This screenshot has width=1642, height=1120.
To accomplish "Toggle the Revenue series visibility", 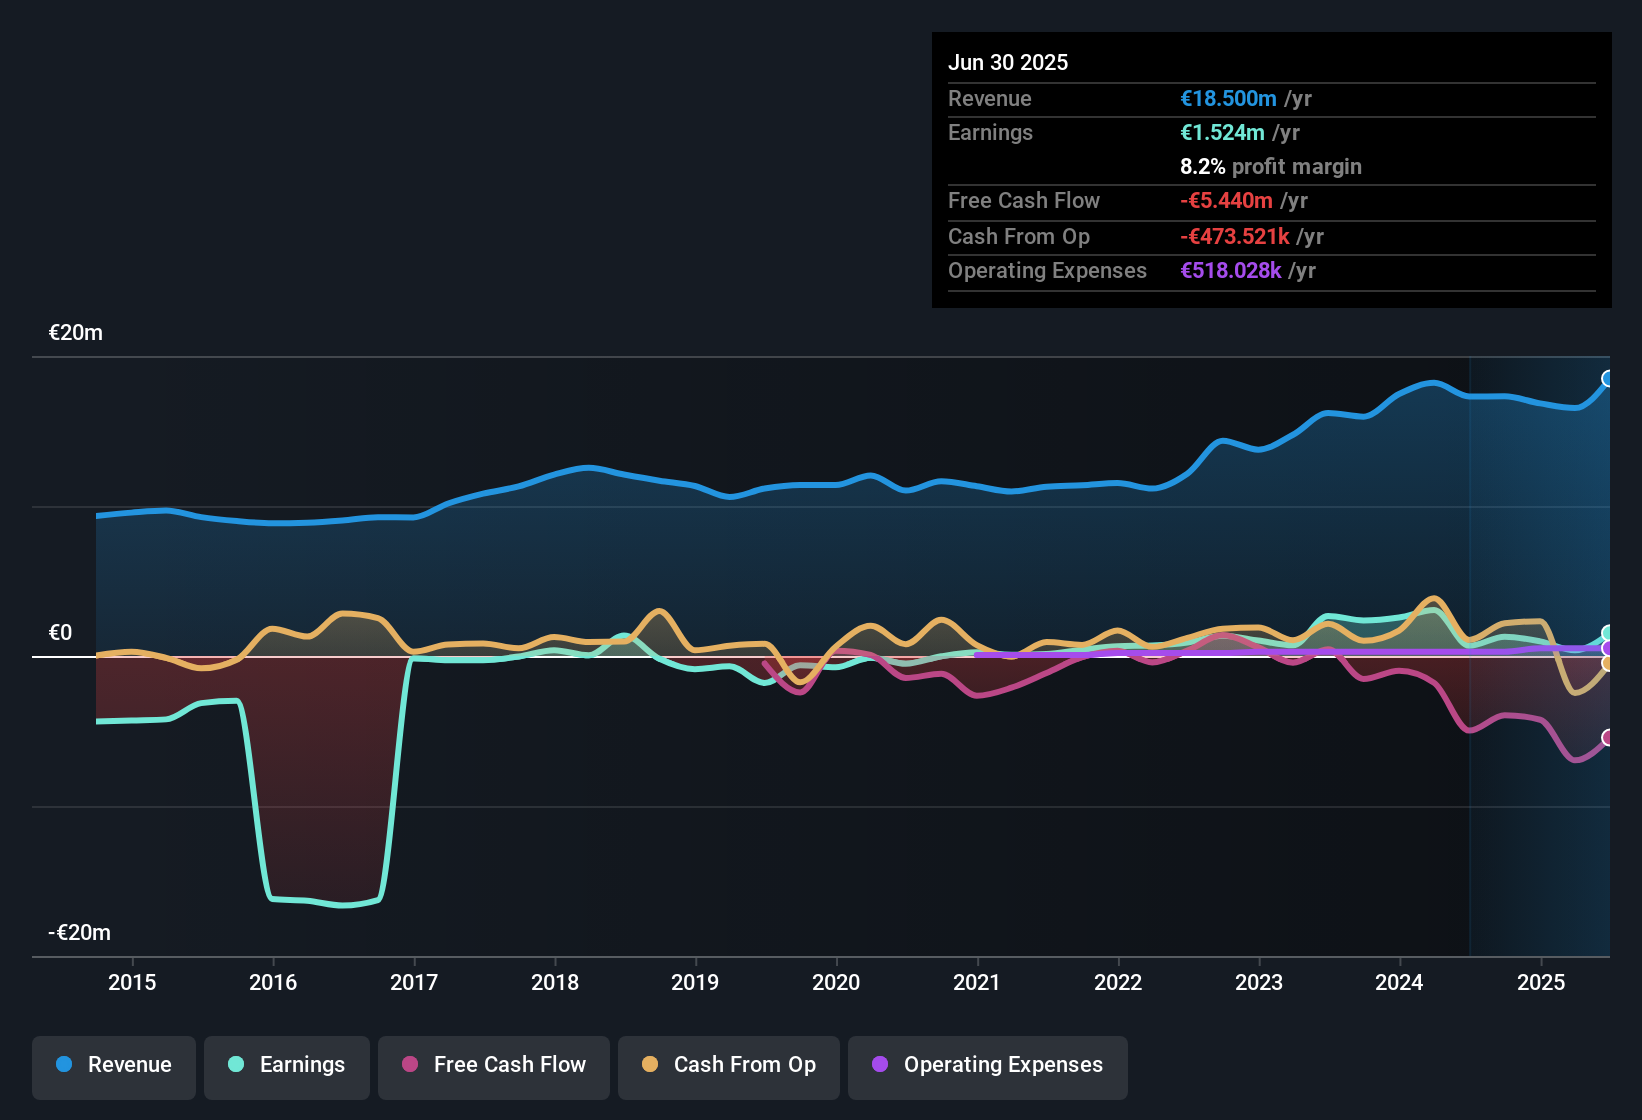I will tap(113, 1066).
